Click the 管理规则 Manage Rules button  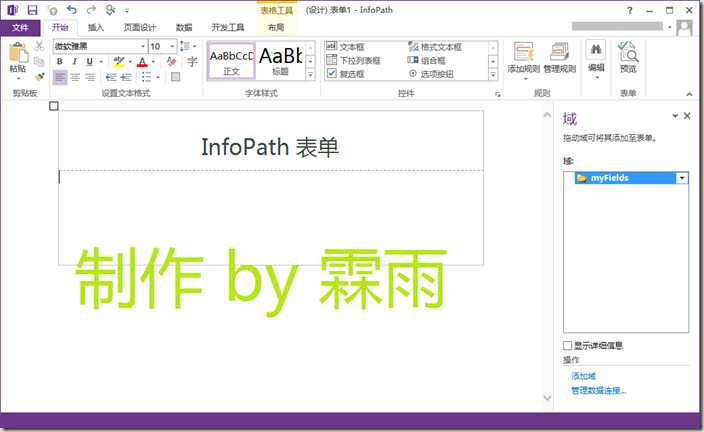click(559, 57)
